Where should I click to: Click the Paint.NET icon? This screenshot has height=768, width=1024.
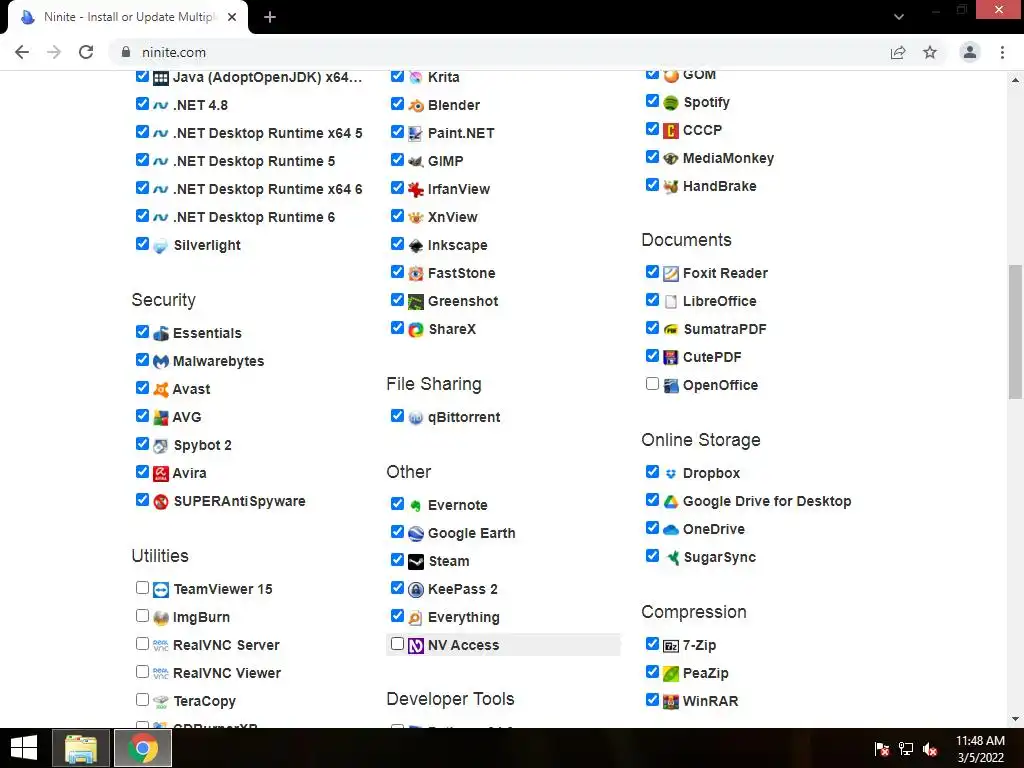(416, 133)
